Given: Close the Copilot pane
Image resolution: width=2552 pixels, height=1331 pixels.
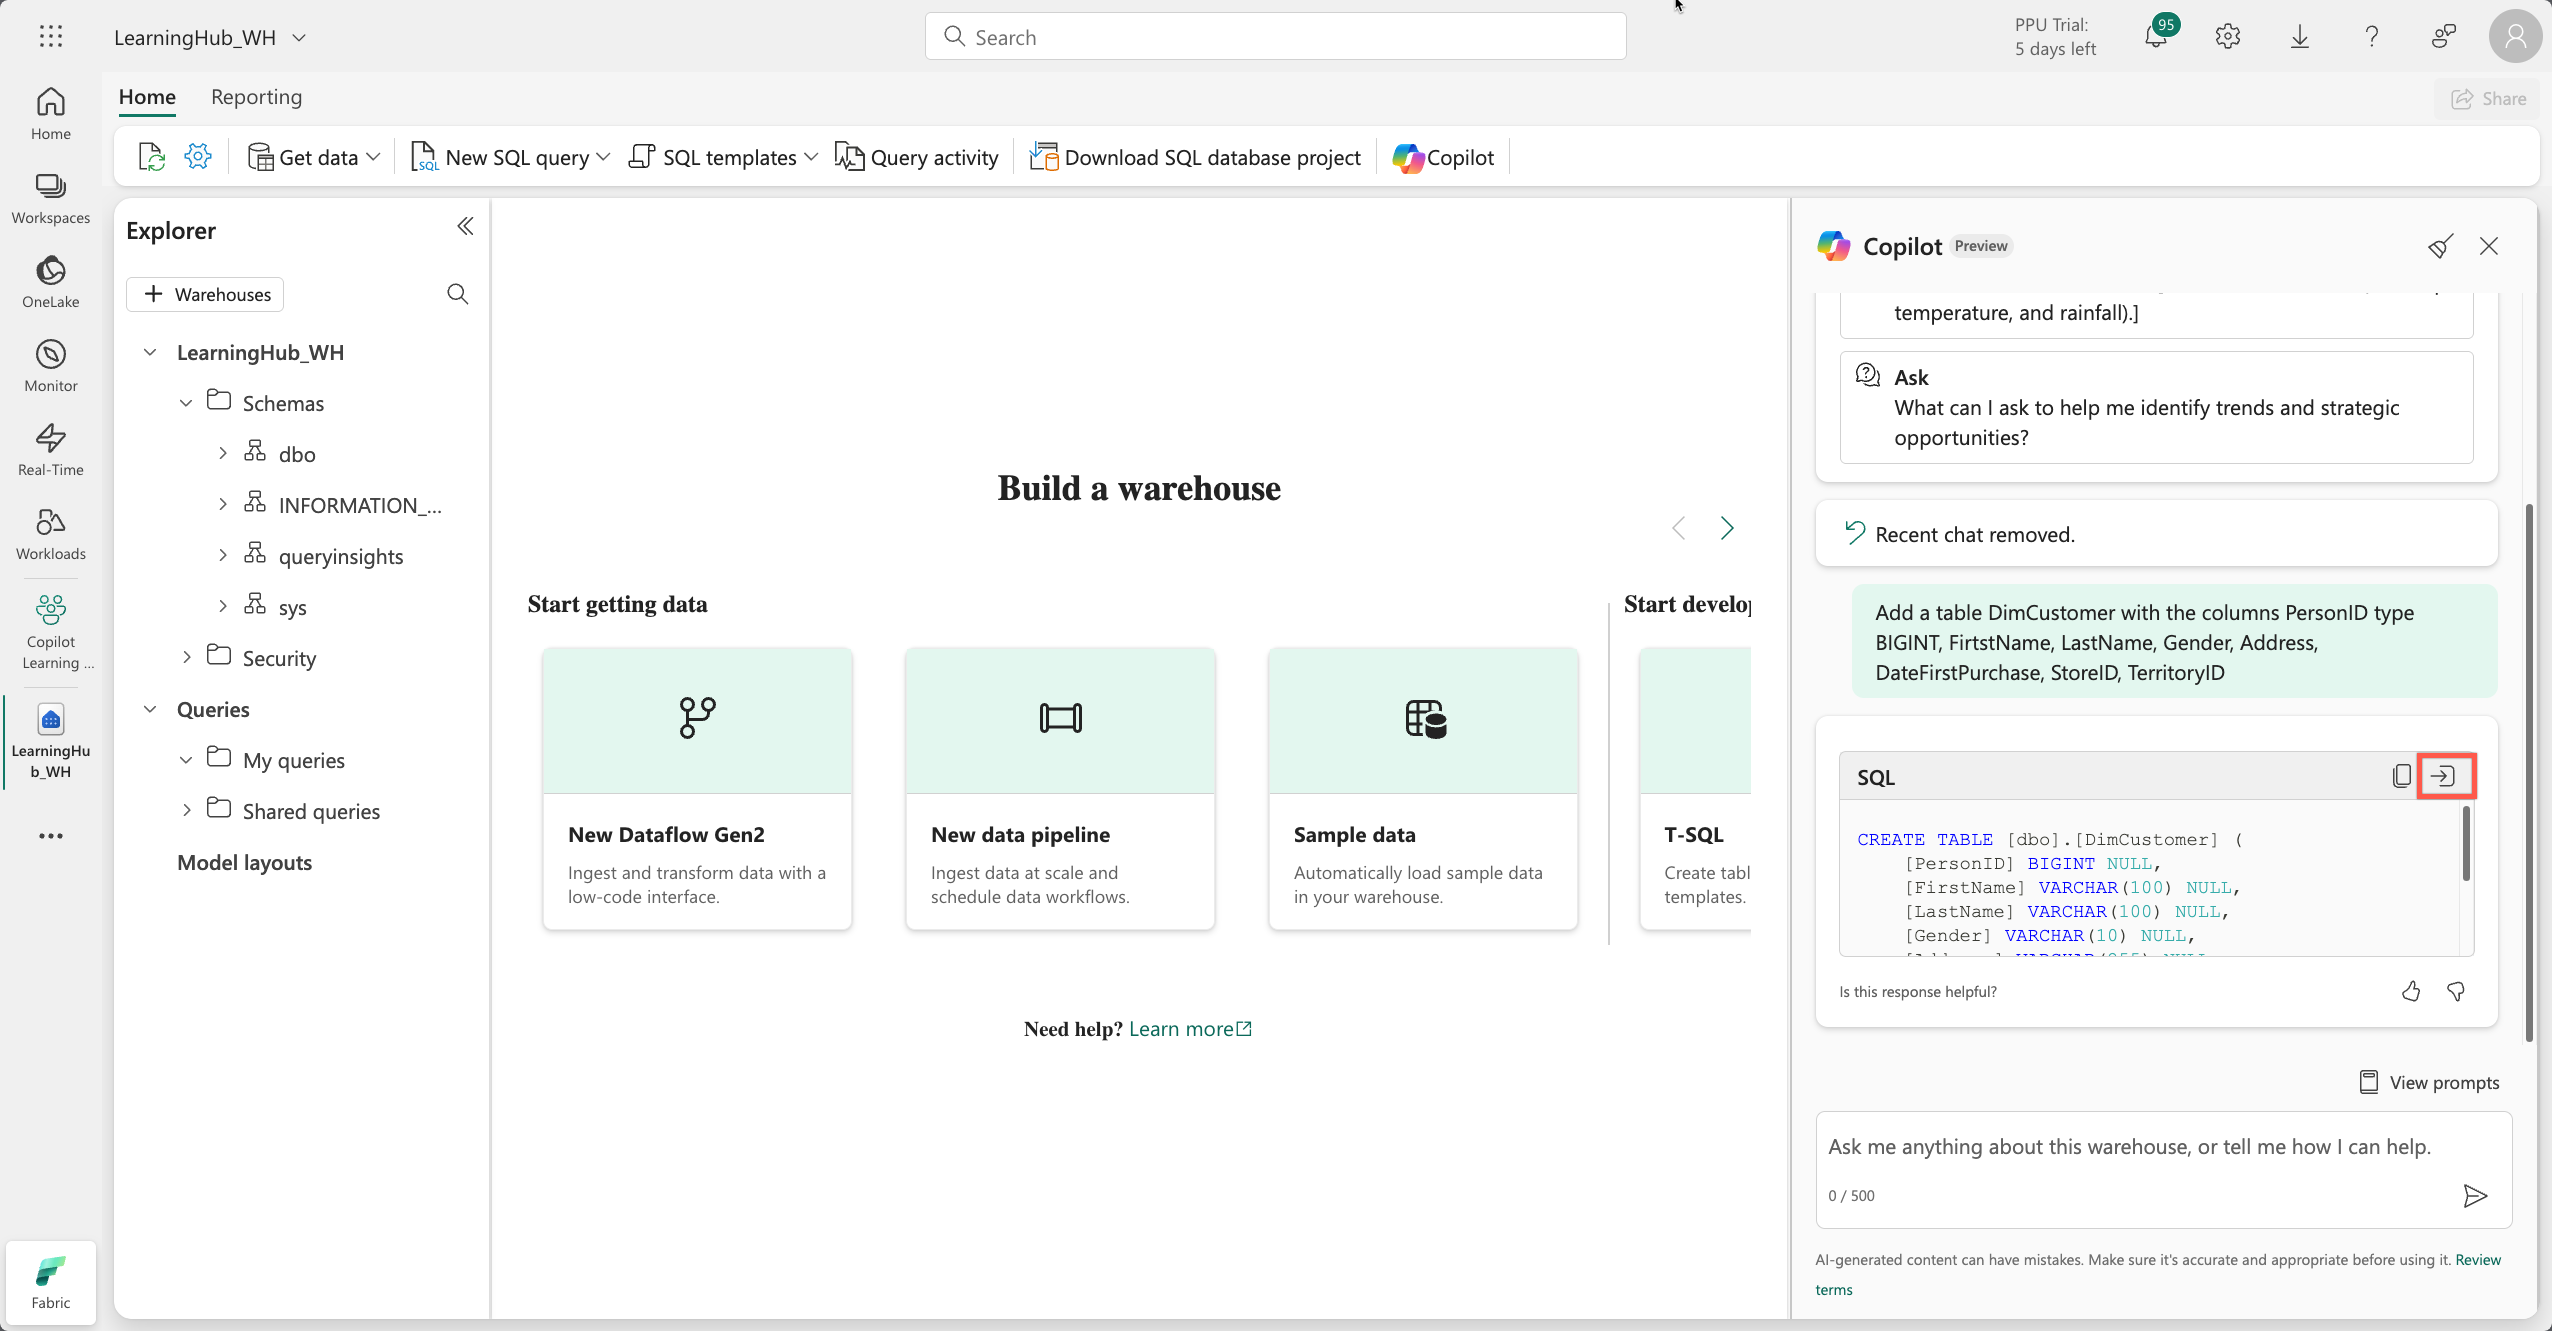Looking at the screenshot, I should 2489,246.
